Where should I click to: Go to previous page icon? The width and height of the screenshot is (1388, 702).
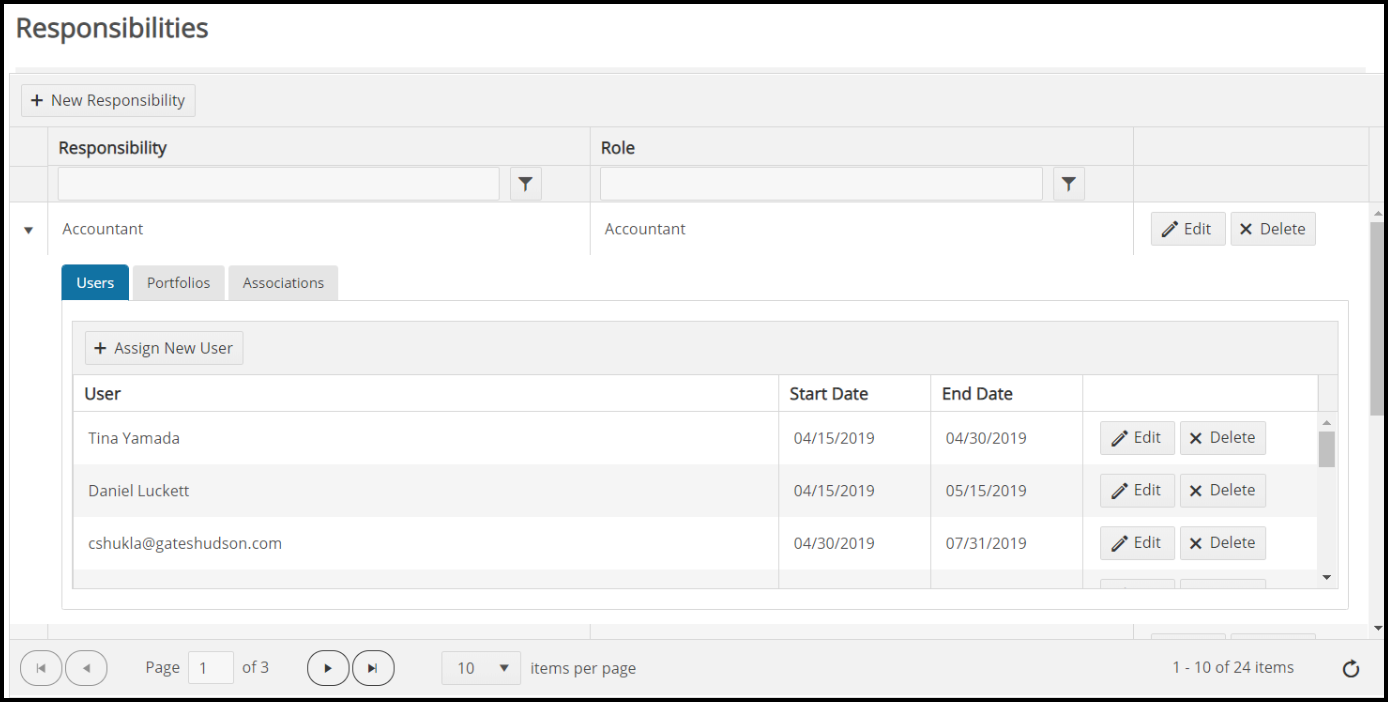86,668
